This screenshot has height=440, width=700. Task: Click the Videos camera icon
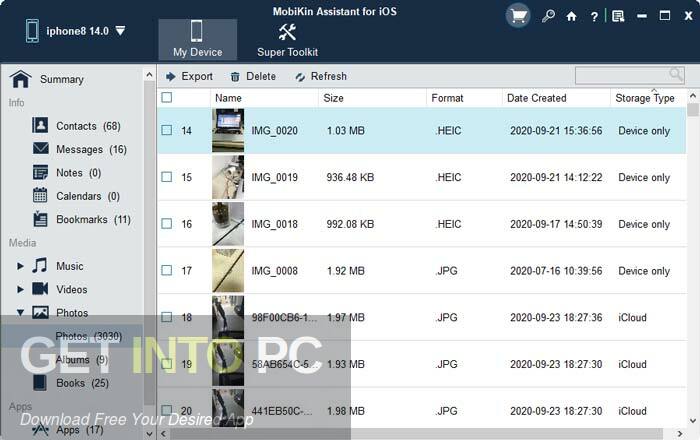coord(40,289)
